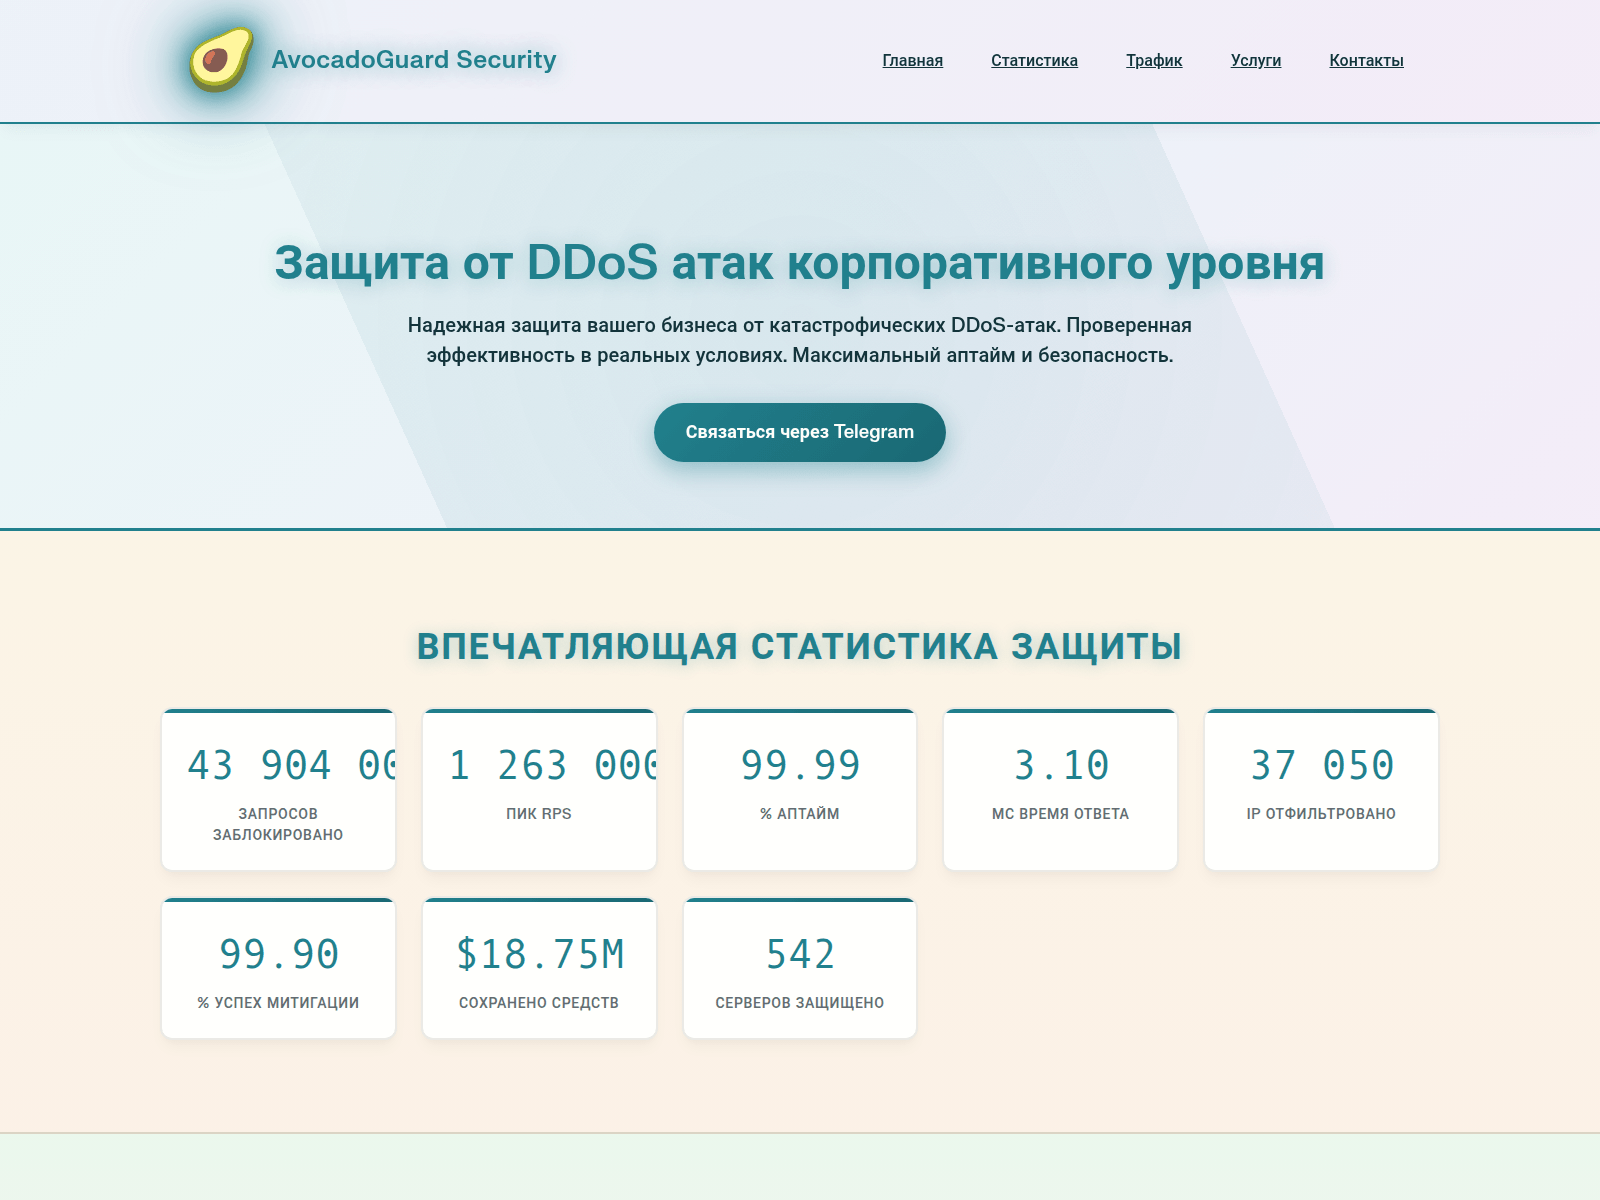This screenshot has height=1200, width=1600.
Task: Click the avocado logo icon
Action: click(221, 60)
